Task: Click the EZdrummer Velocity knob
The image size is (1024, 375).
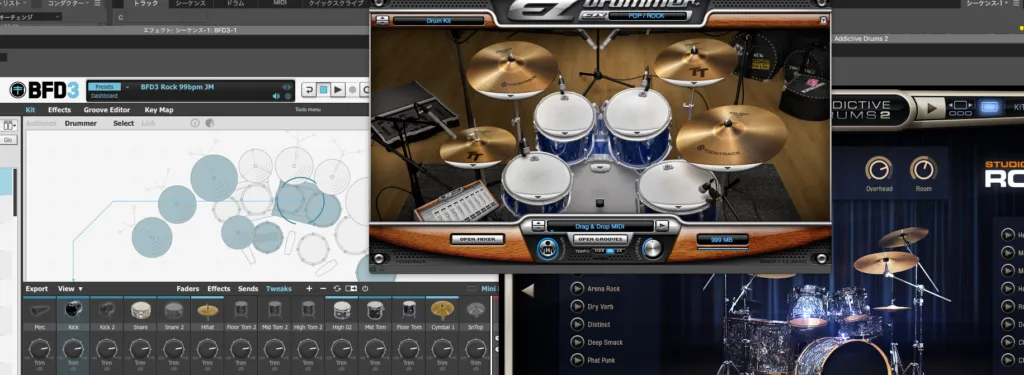Action: 652,248
